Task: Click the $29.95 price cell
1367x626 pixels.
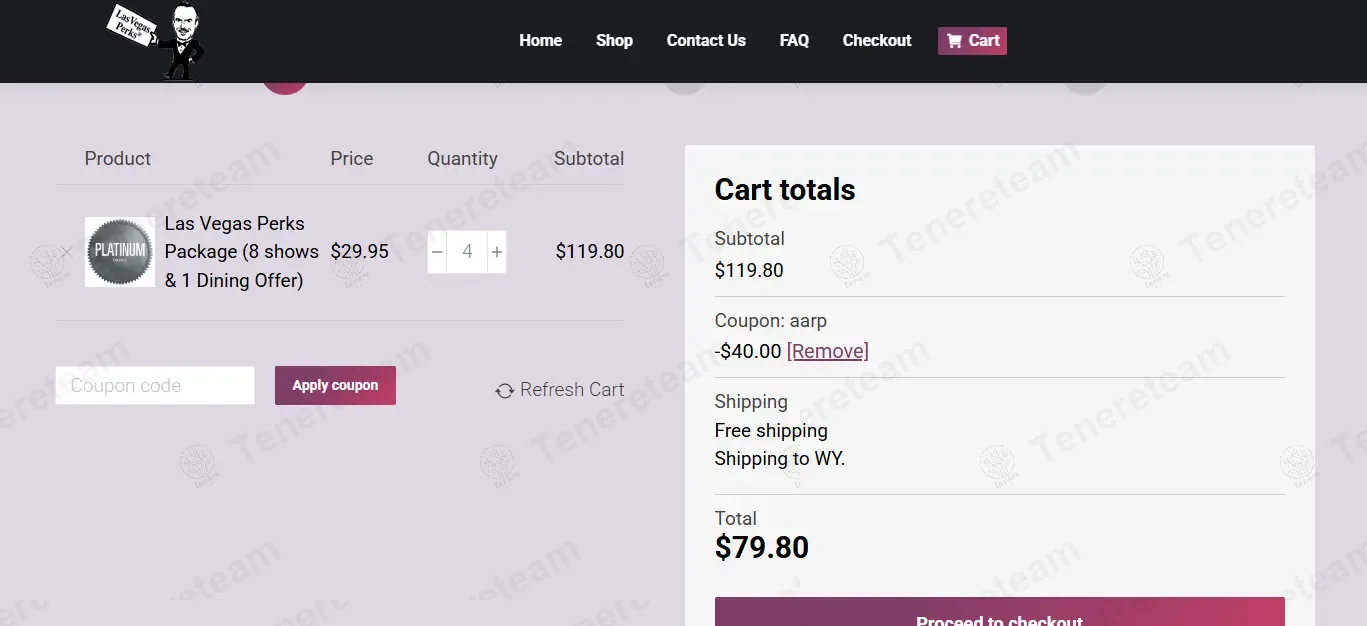Action: tap(360, 252)
